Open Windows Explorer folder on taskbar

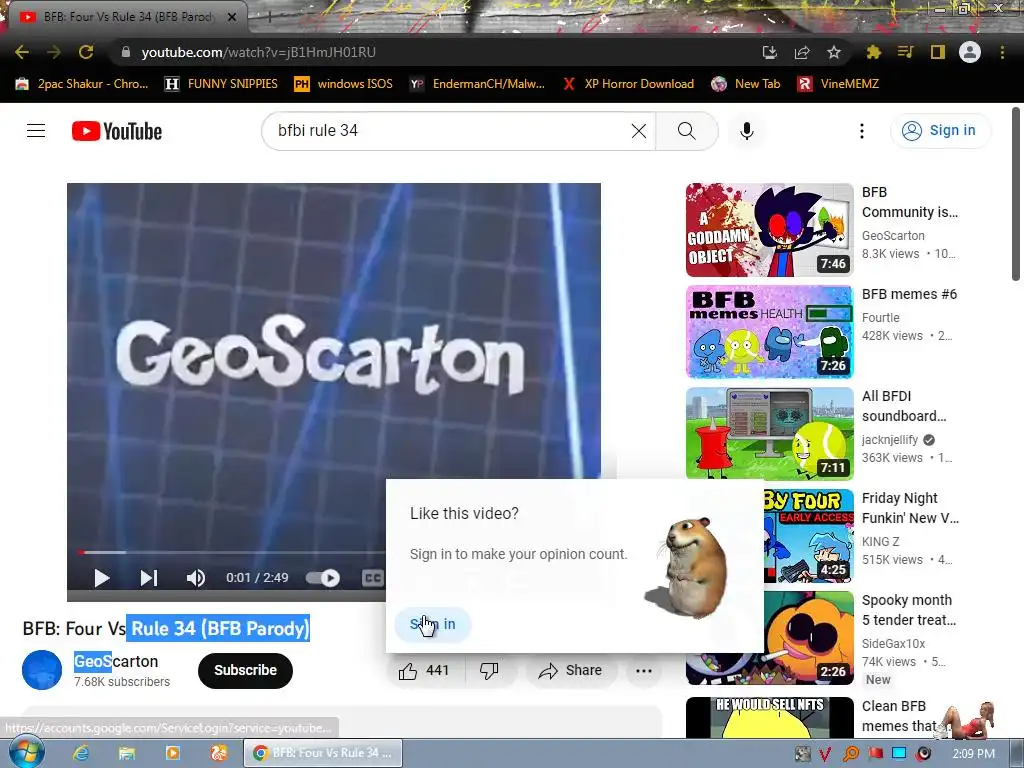pos(127,754)
